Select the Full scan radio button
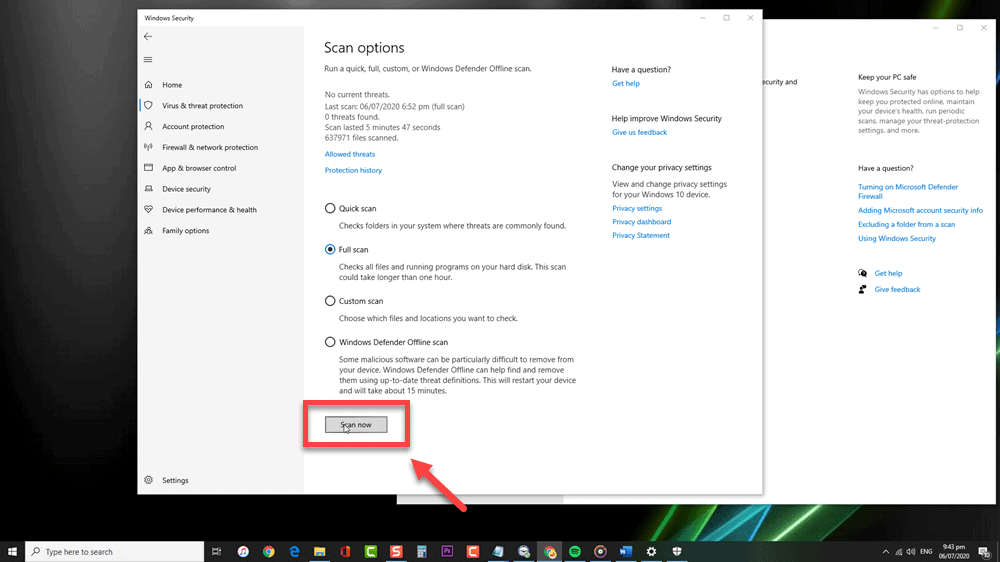1000x562 pixels. 330,249
